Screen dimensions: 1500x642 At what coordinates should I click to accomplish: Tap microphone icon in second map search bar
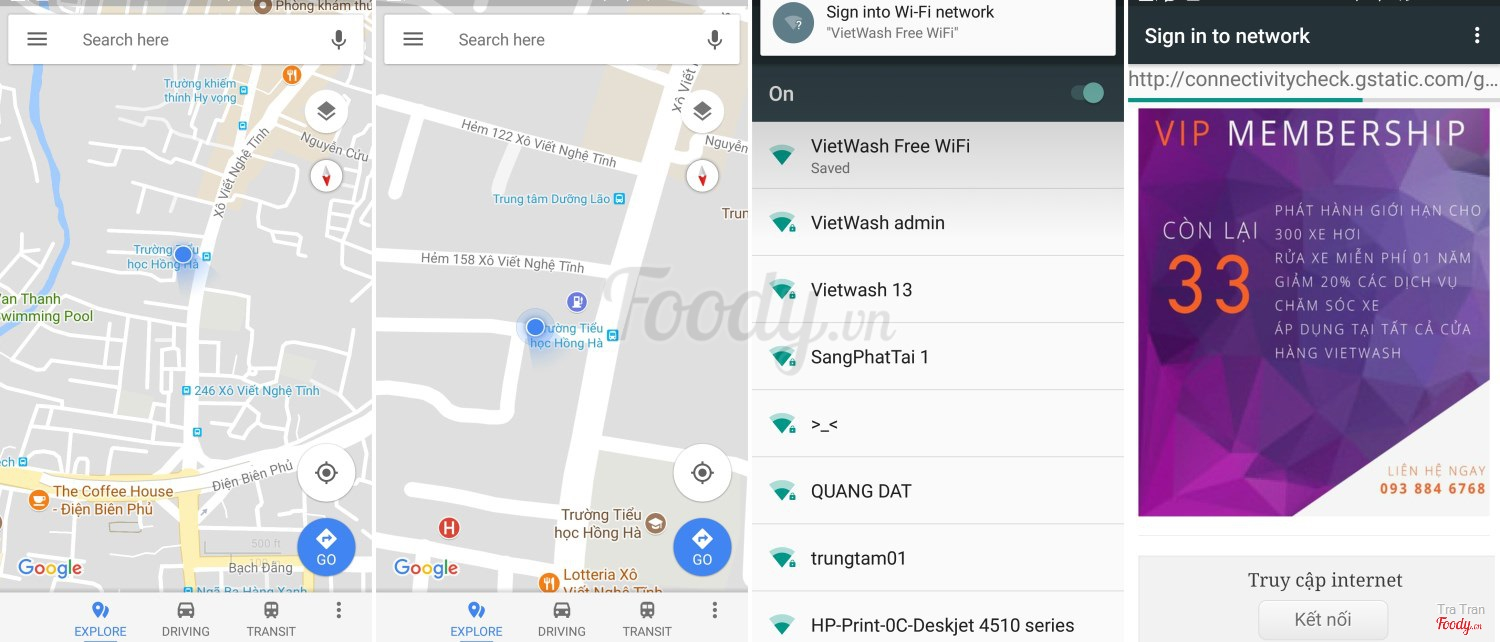pyautogui.click(x=714, y=40)
